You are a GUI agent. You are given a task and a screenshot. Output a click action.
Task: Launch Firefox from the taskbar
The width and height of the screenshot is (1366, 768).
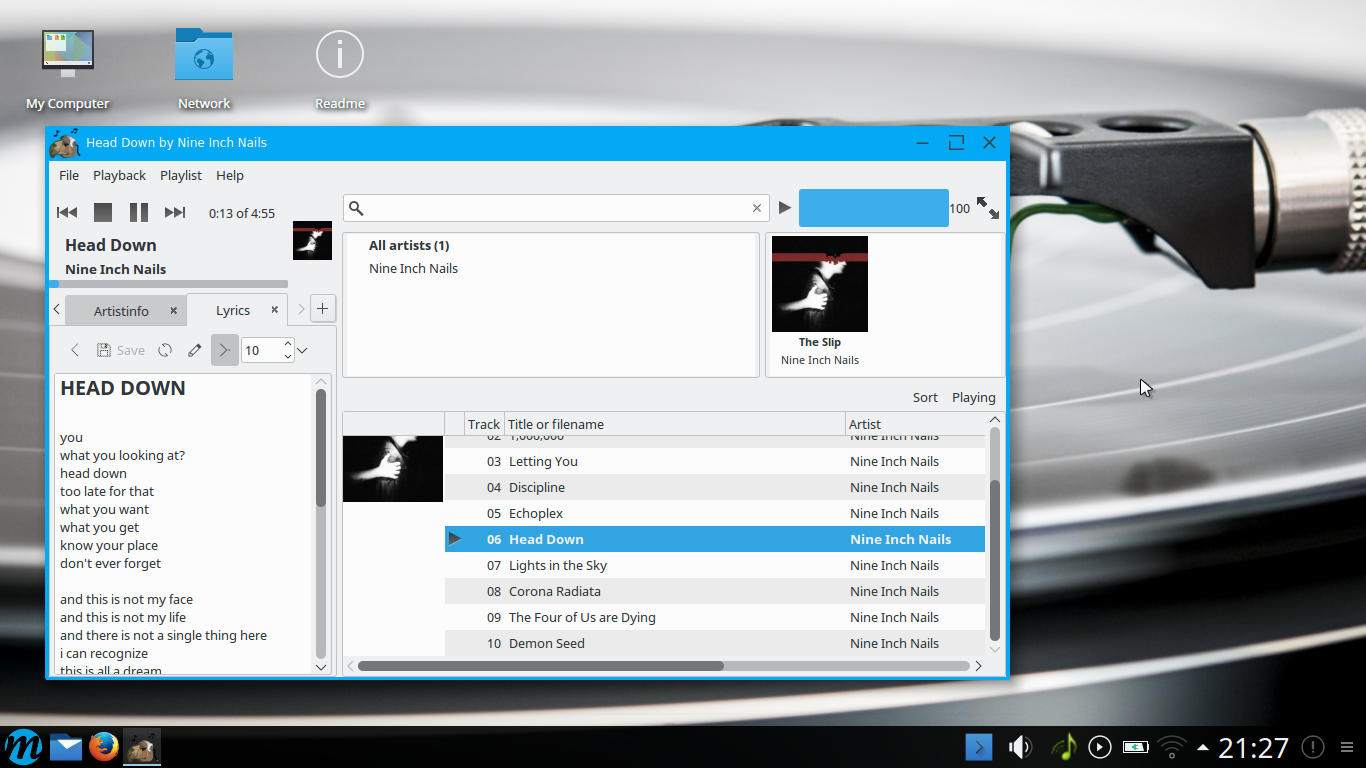tap(103, 747)
